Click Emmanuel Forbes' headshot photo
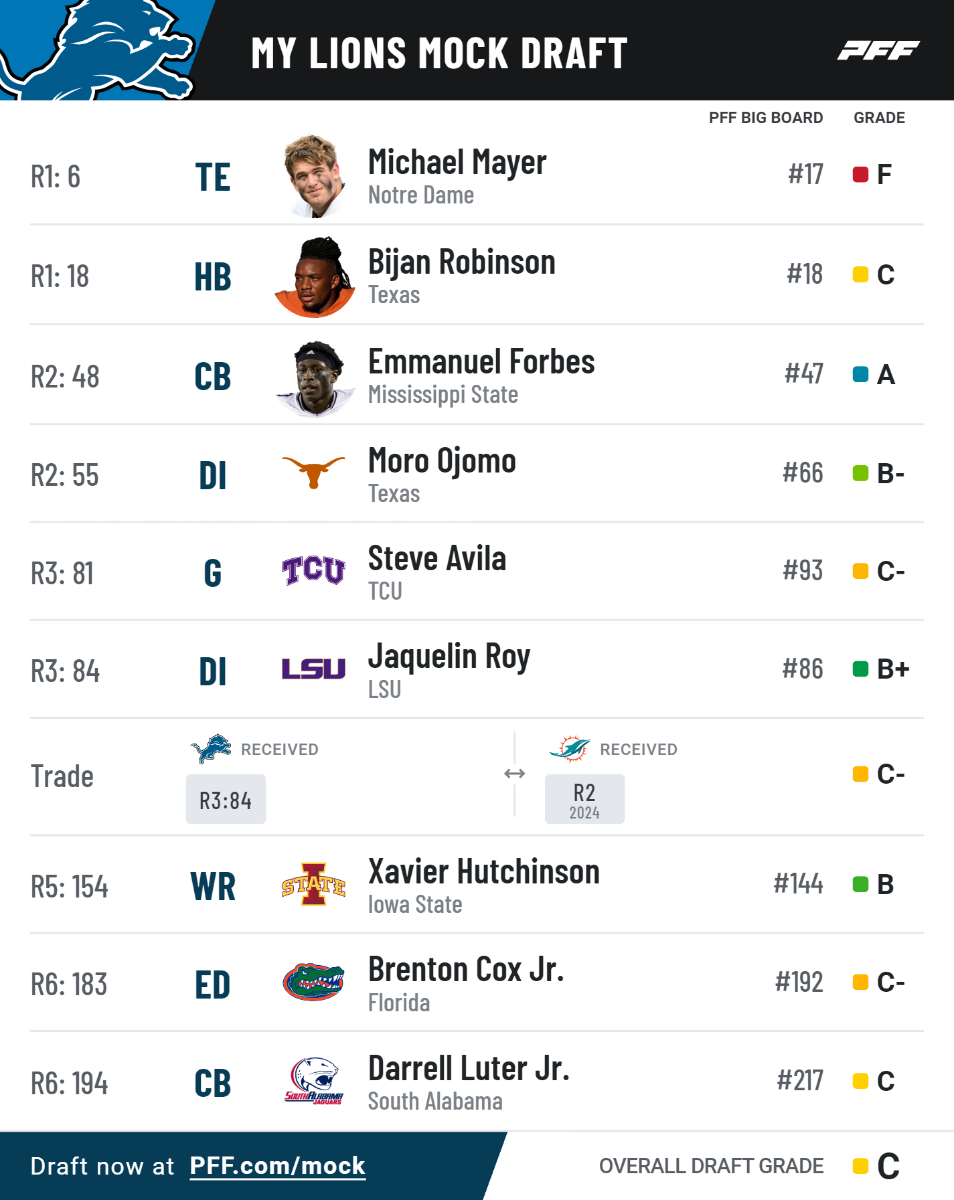Image resolution: width=954 pixels, height=1200 pixels. pos(315,377)
